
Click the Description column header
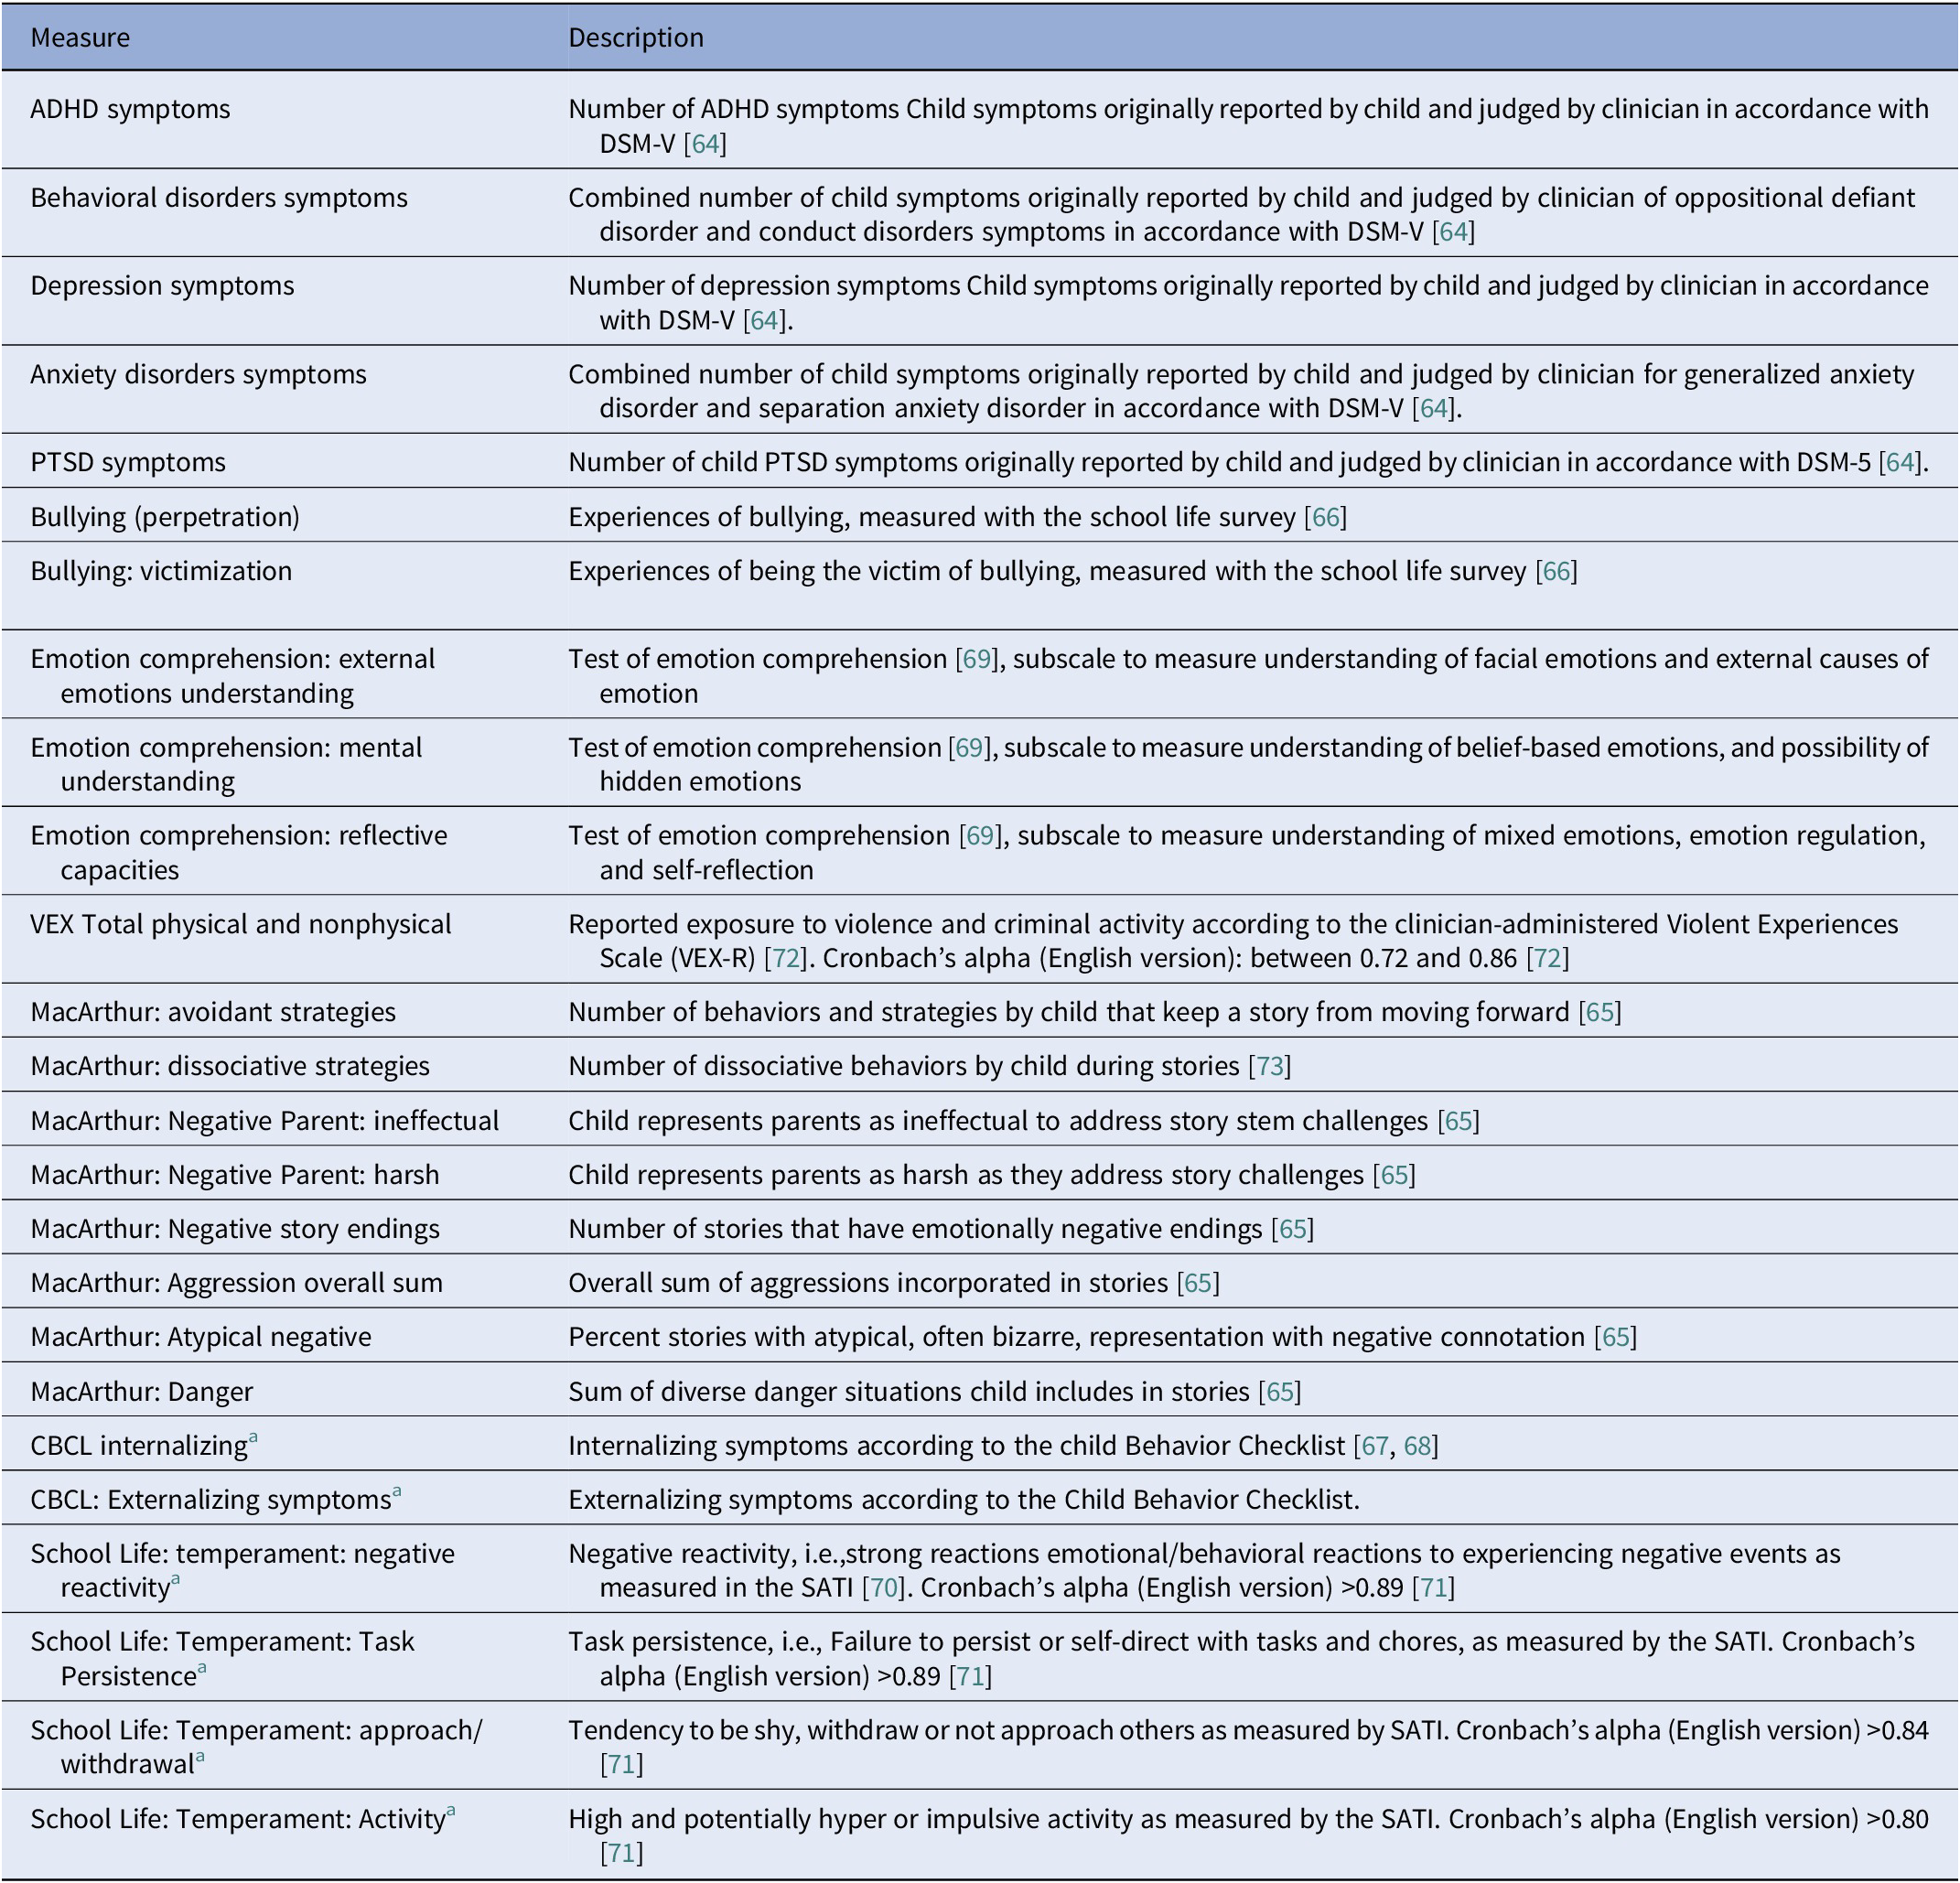pyautogui.click(x=636, y=38)
